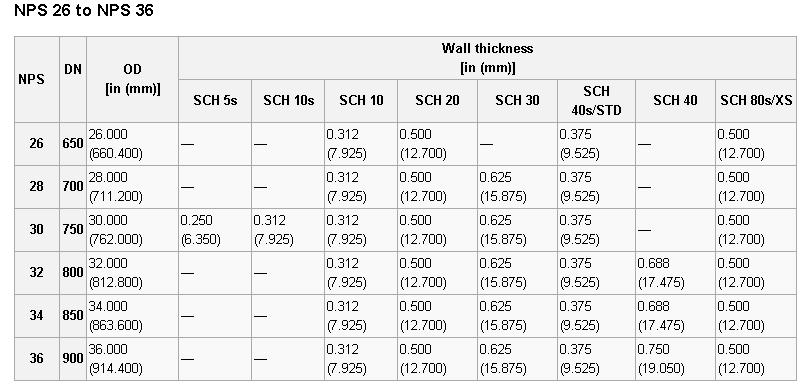Viewport: 807px width, 390px height.
Task: Select the 0.688 (17.475) cell in row 32
Action: click(675, 273)
